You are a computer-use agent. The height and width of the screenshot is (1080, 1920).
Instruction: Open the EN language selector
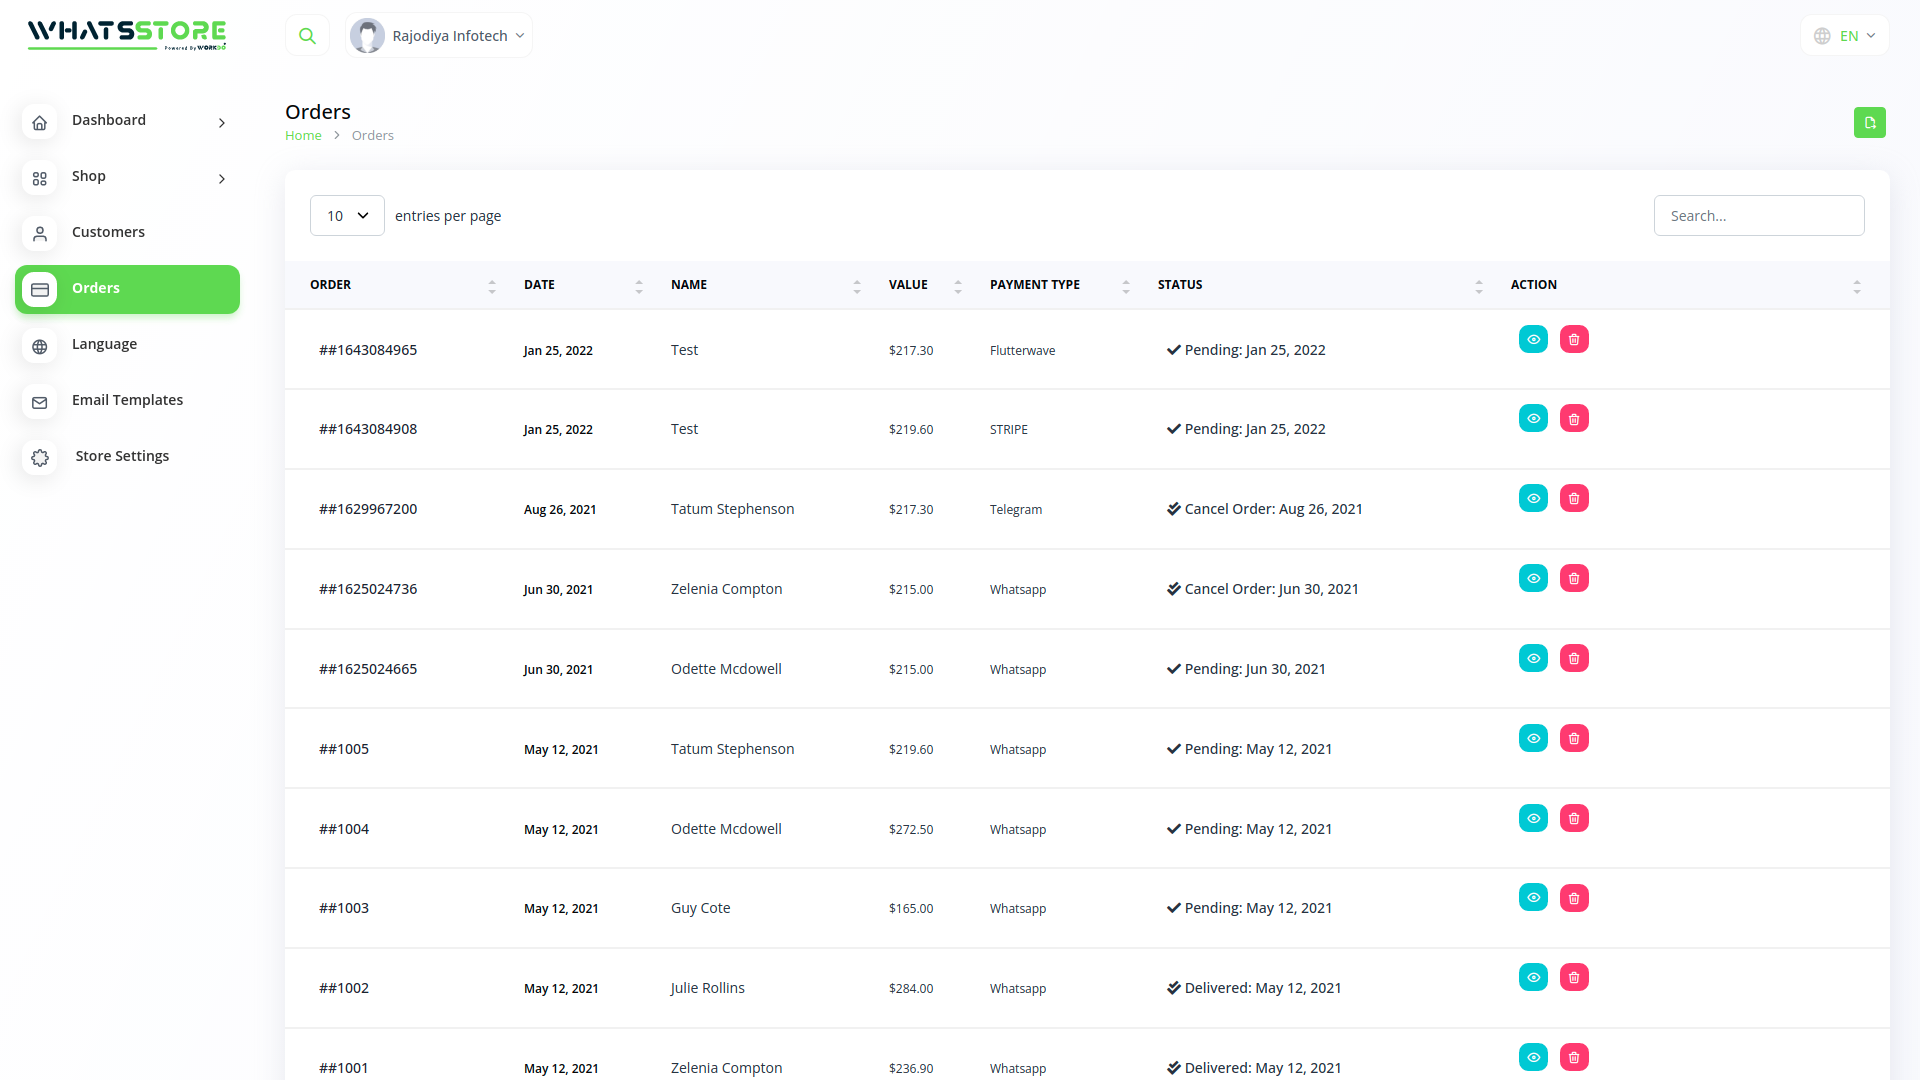(1845, 36)
